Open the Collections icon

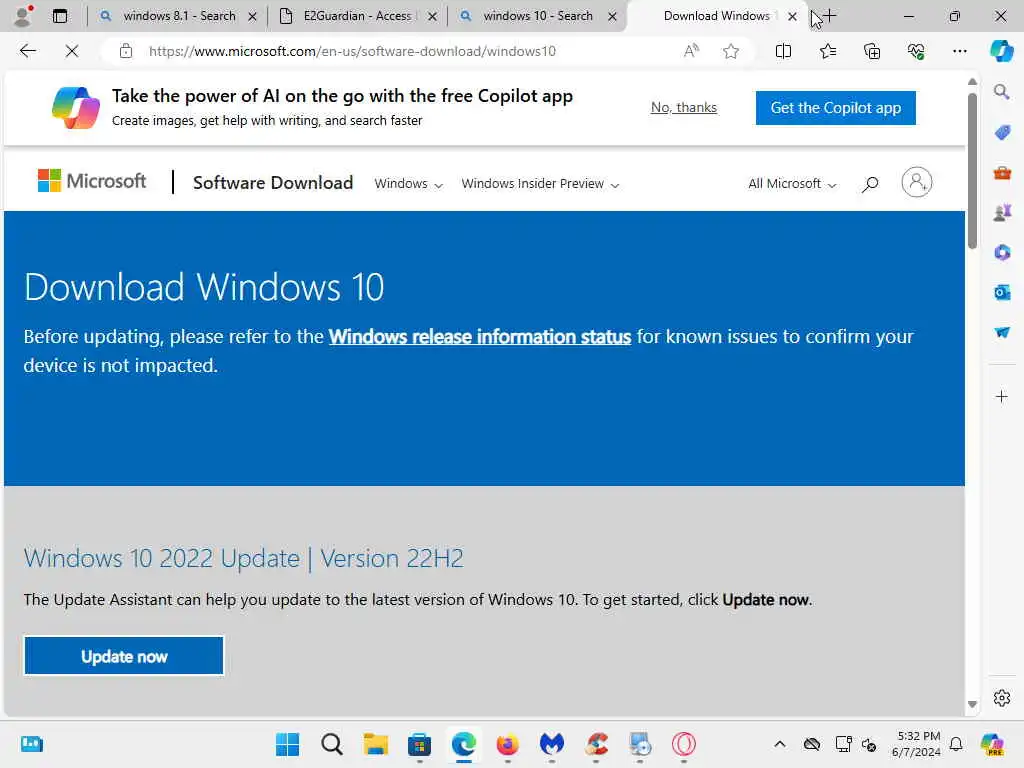pyautogui.click(x=872, y=51)
